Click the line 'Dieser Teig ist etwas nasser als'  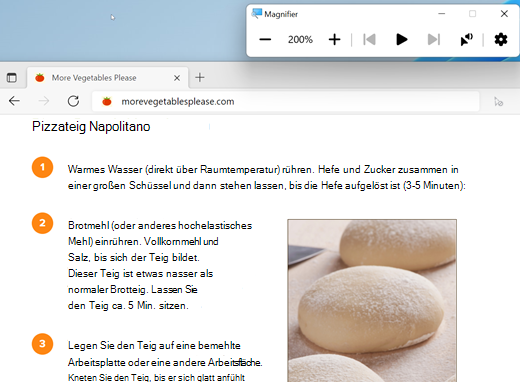[x=140, y=274]
